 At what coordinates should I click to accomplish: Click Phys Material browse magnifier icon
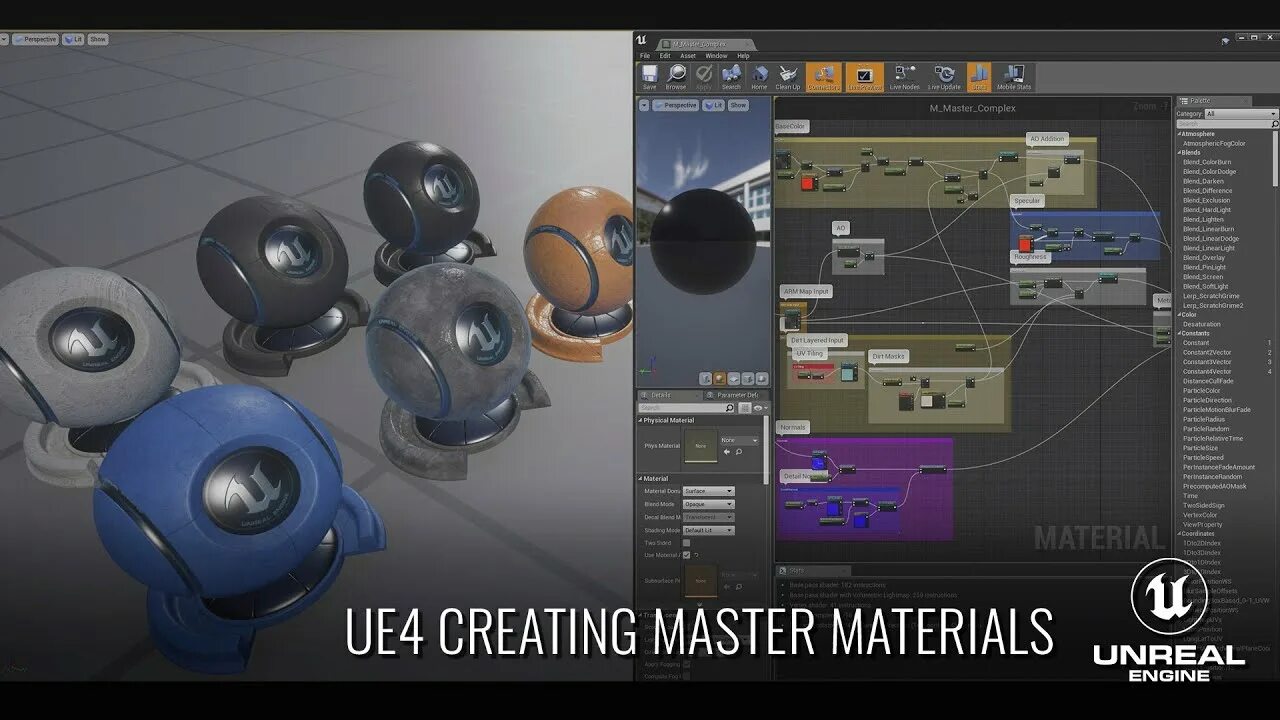739,452
